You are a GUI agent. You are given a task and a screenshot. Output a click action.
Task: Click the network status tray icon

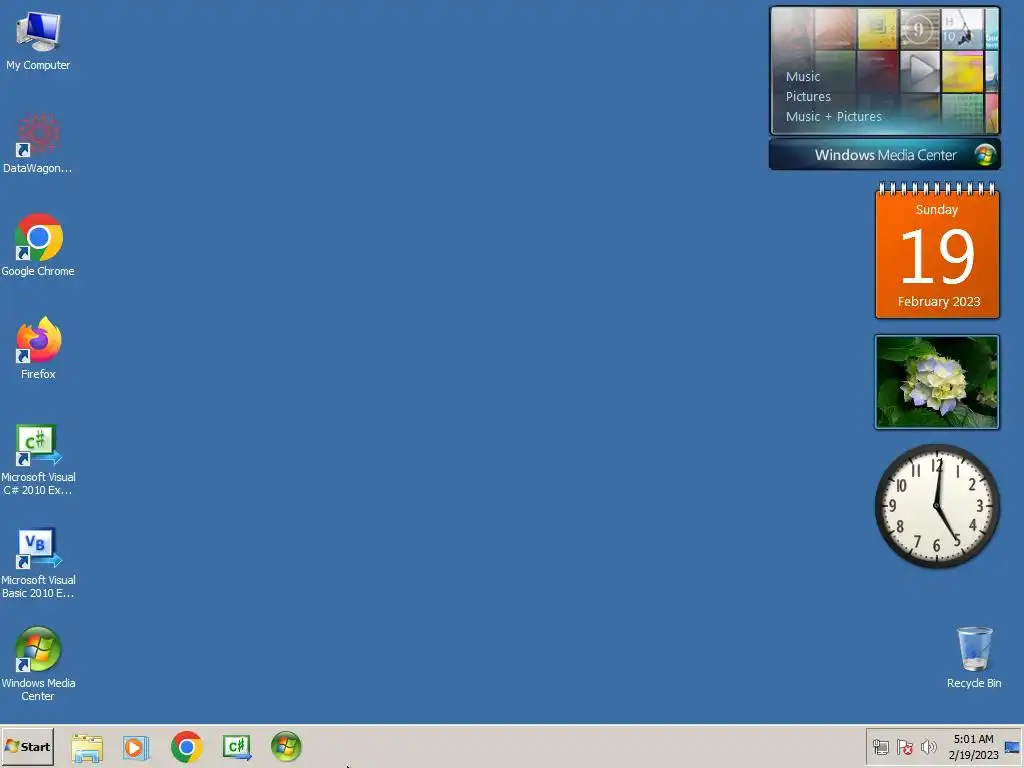coord(880,747)
